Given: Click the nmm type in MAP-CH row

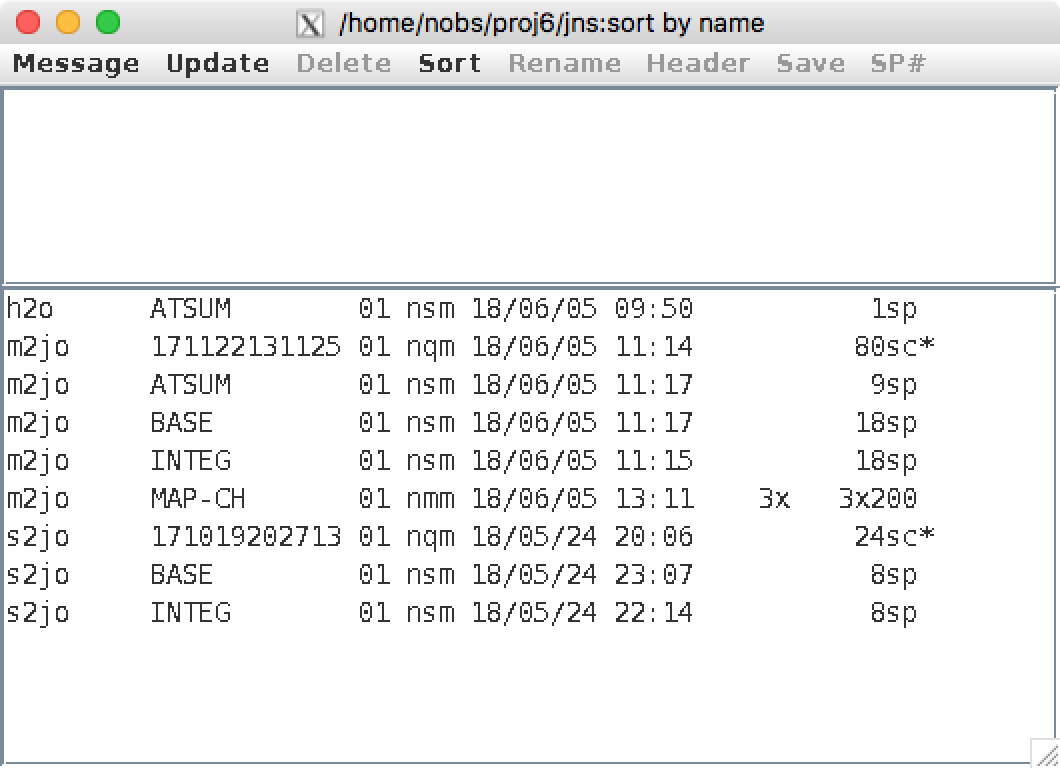Looking at the screenshot, I should [430, 498].
